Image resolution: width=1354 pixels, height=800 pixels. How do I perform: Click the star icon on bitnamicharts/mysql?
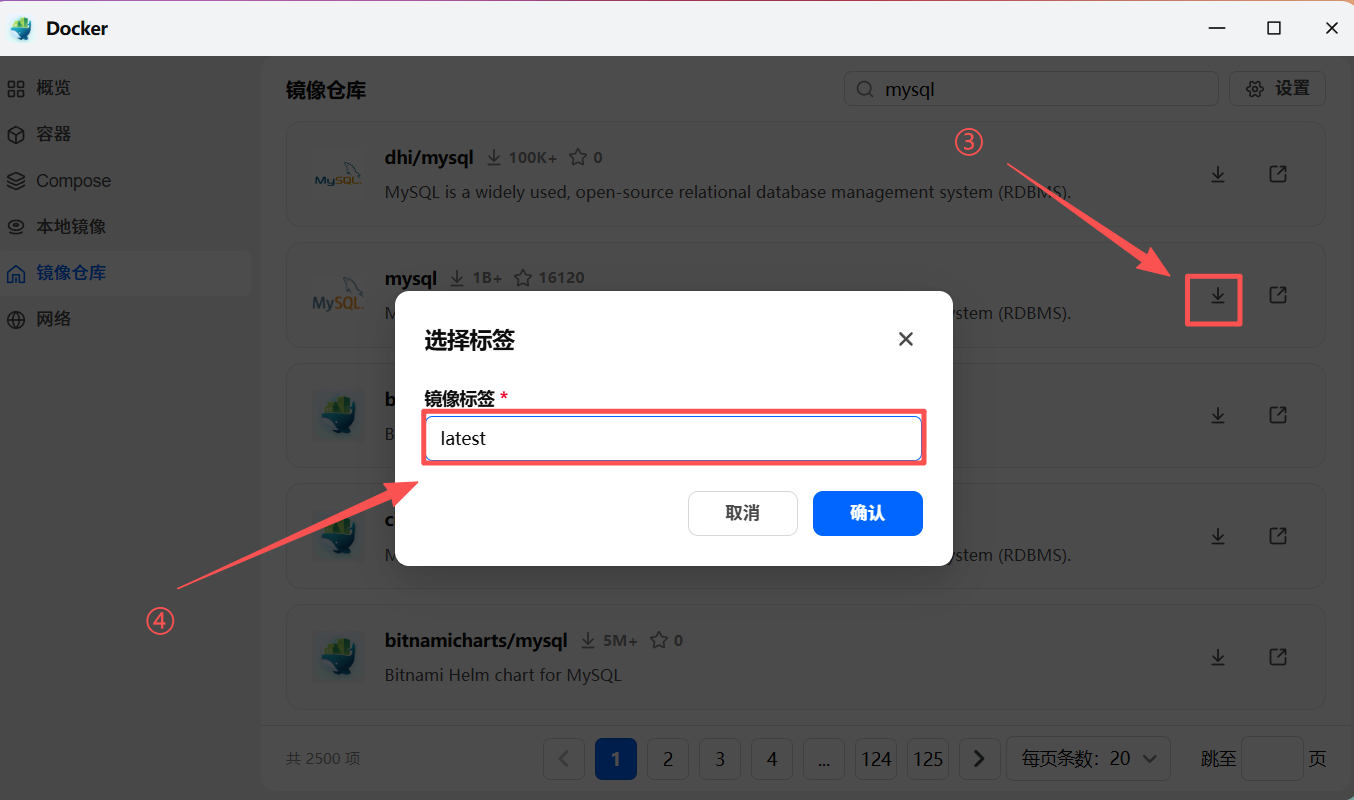click(x=658, y=640)
